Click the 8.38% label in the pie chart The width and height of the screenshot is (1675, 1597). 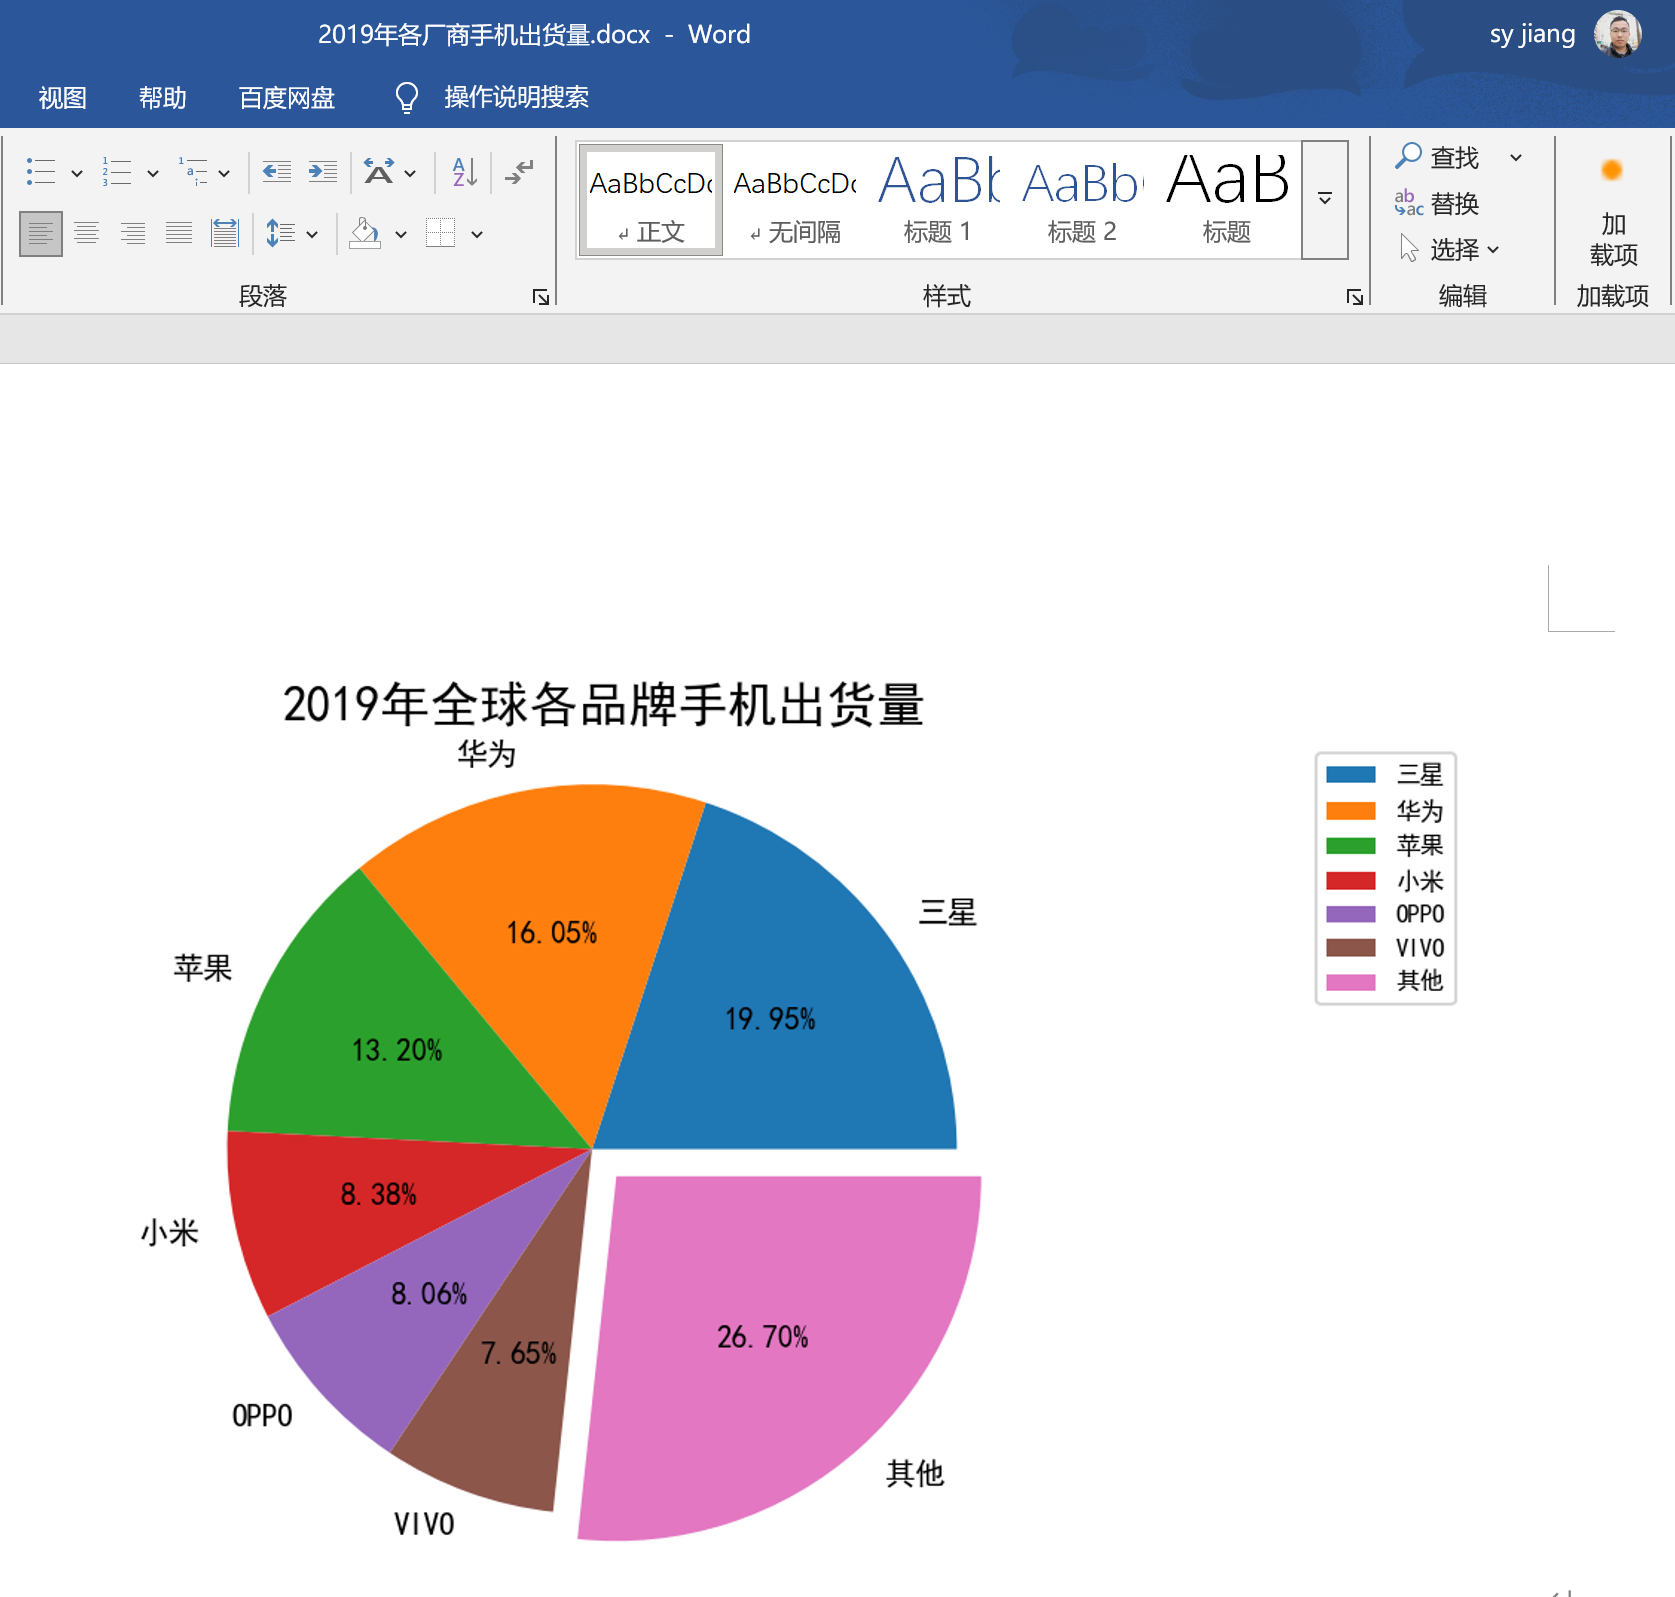pyautogui.click(x=378, y=1194)
